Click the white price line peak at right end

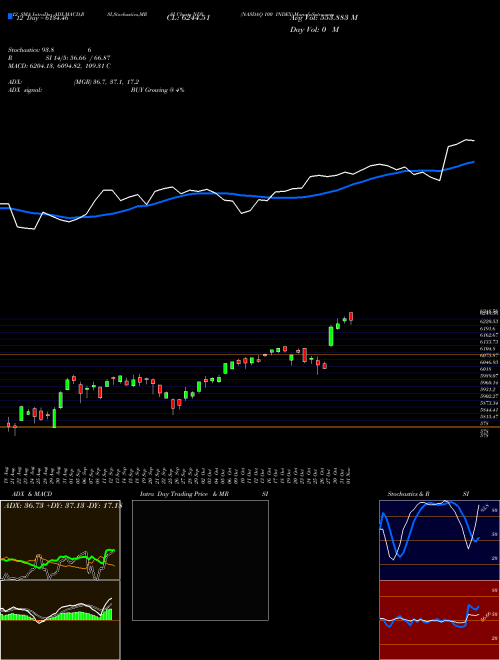point(466,139)
